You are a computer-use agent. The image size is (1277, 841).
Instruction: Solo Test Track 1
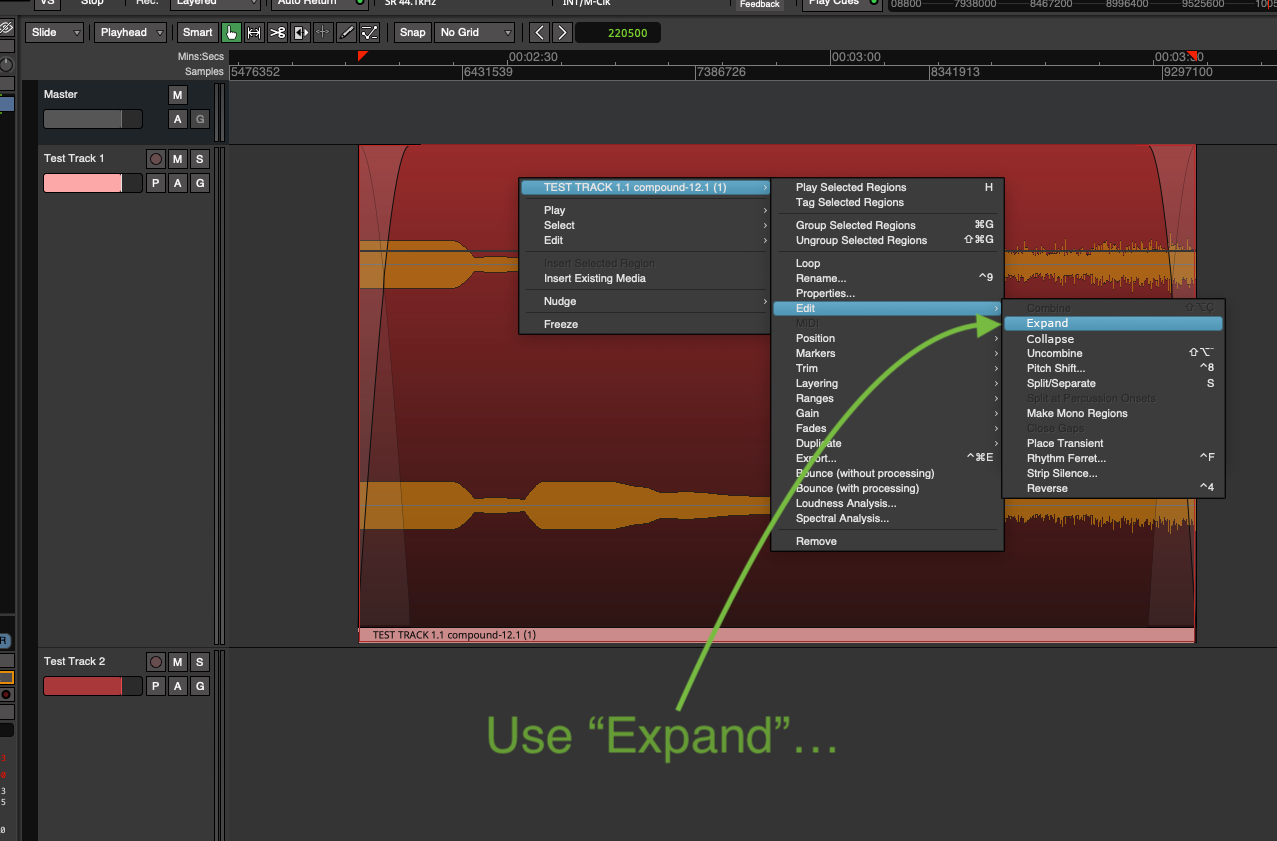[199, 159]
